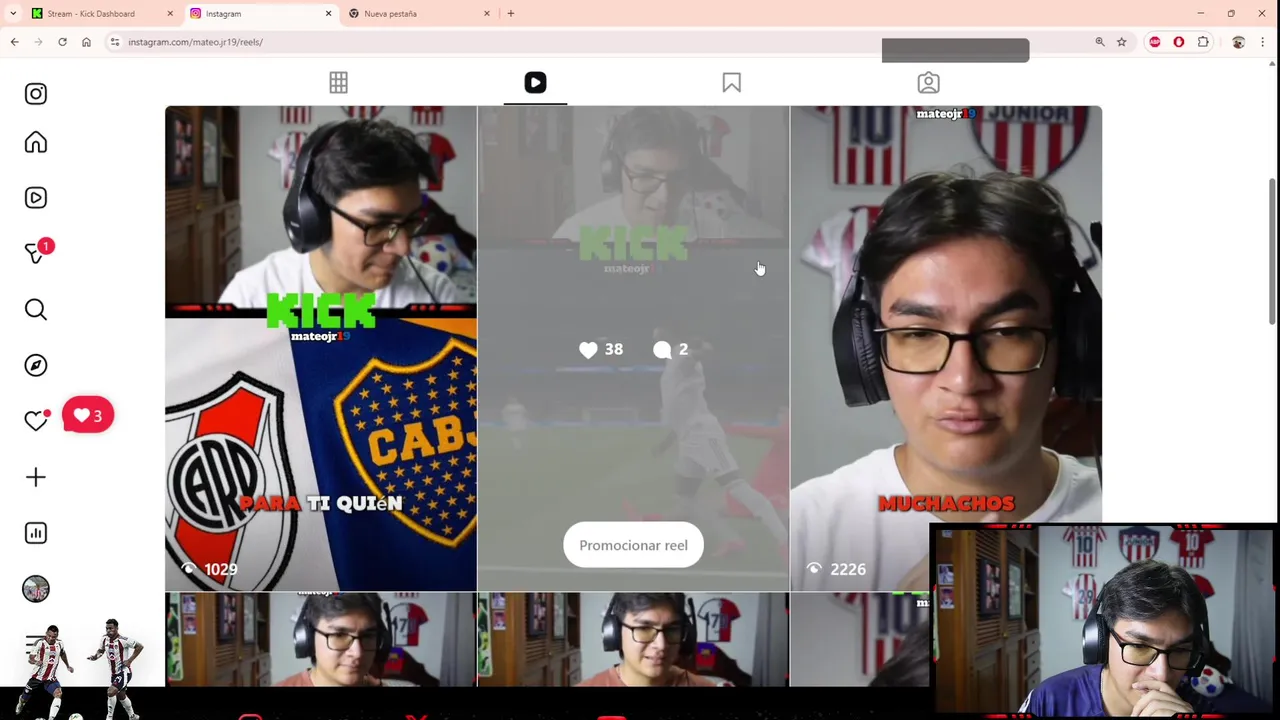The image size is (1280, 720).
Task: Switch to the Nueva pestaña tab
Action: pos(418,14)
